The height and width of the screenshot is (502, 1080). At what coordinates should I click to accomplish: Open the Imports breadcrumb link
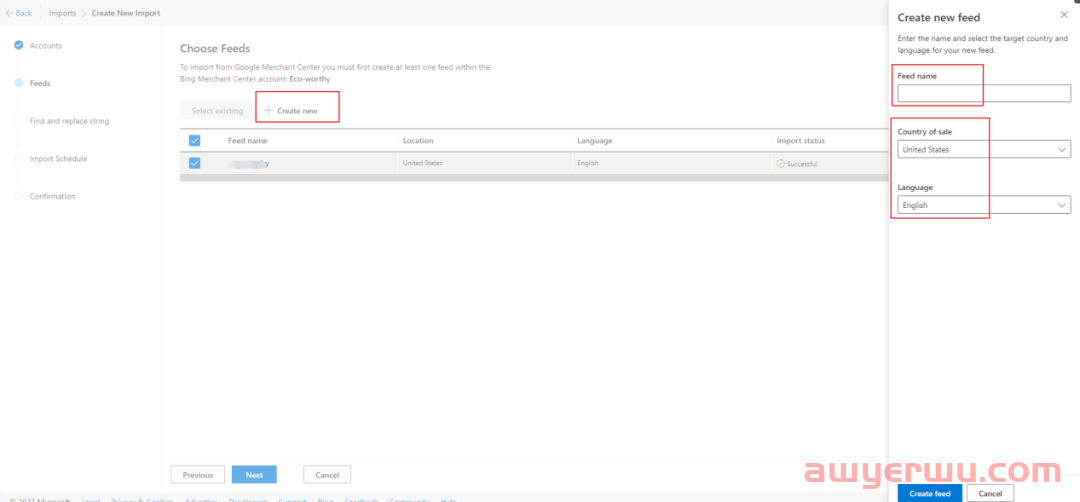pyautogui.click(x=63, y=13)
